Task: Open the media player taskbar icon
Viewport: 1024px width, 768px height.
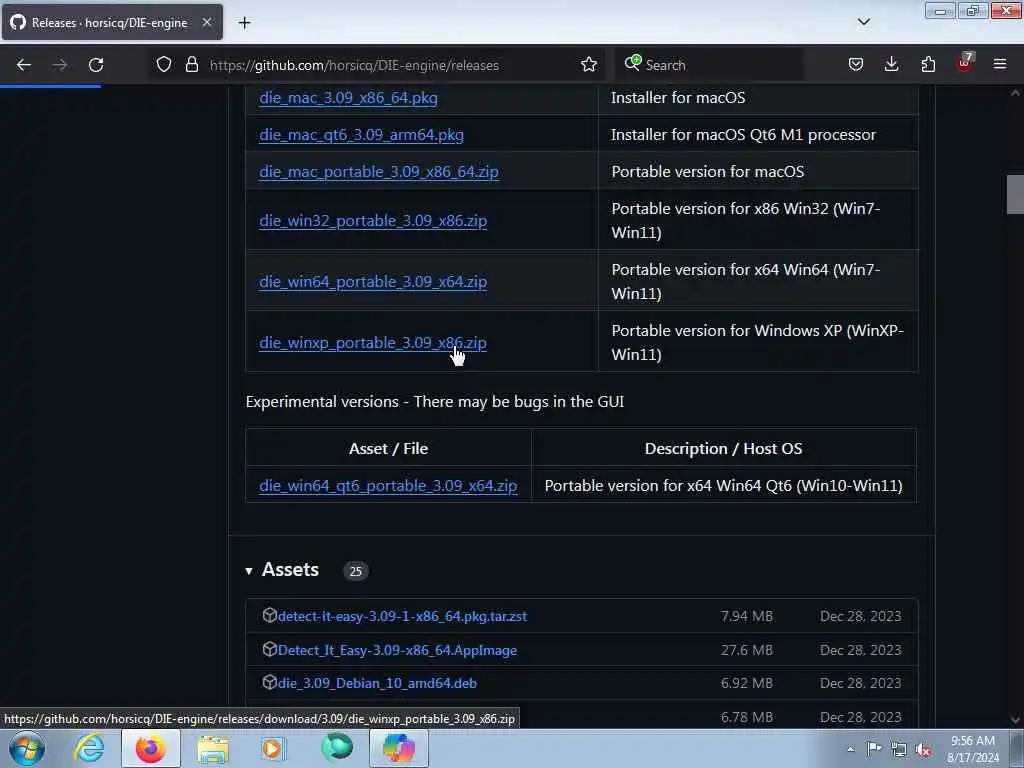Action: (x=273, y=748)
